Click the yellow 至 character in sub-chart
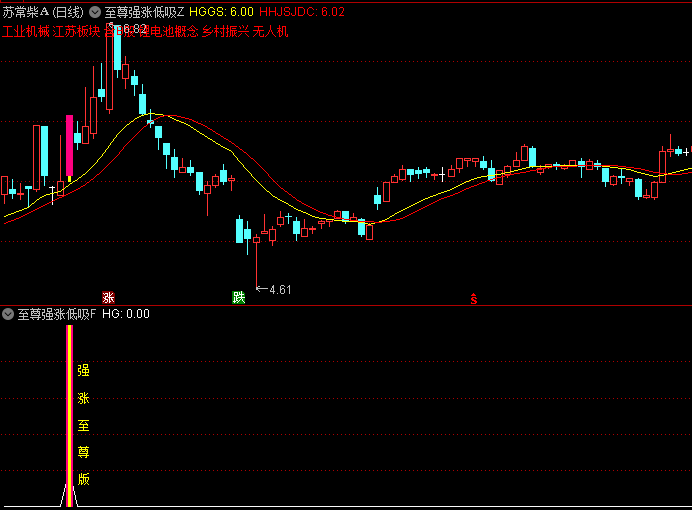Image resolution: width=692 pixels, height=510 pixels. click(83, 425)
